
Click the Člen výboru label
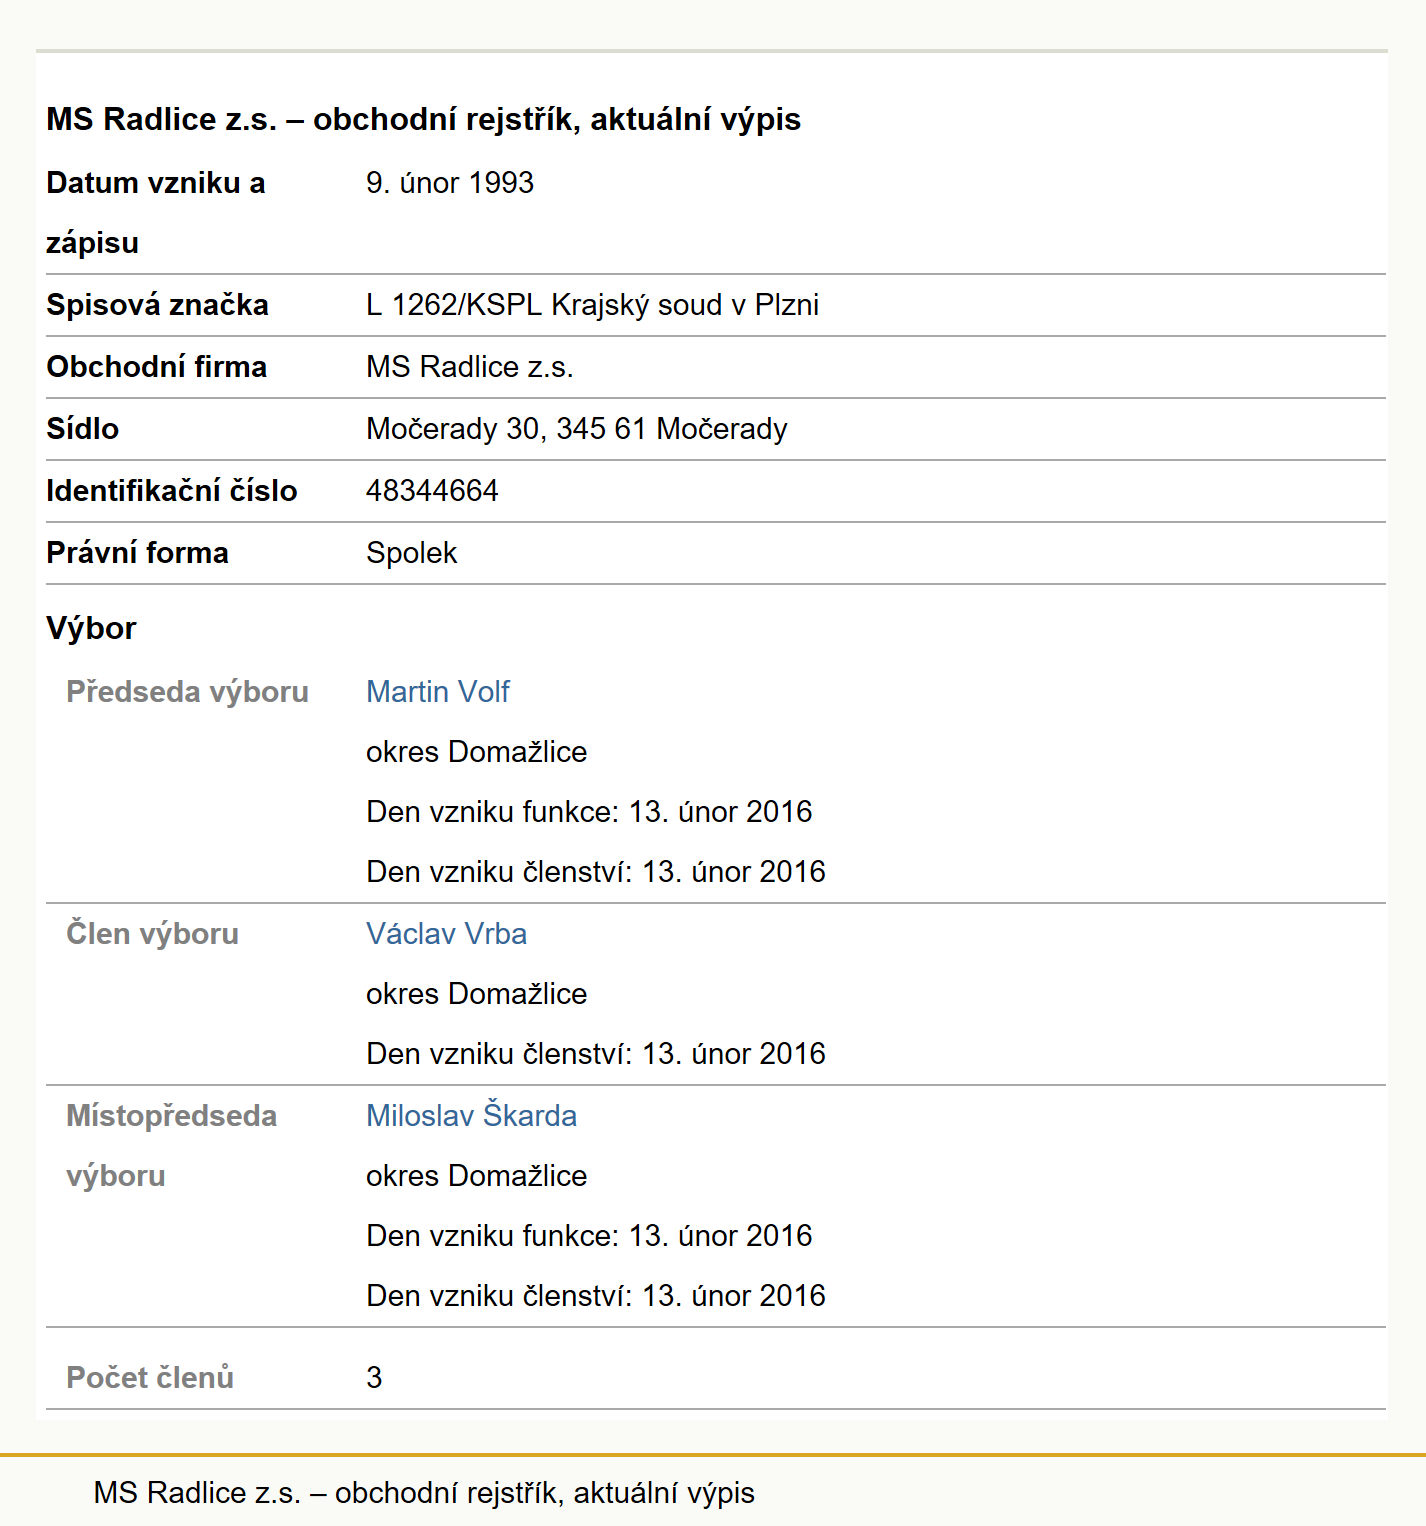(152, 933)
